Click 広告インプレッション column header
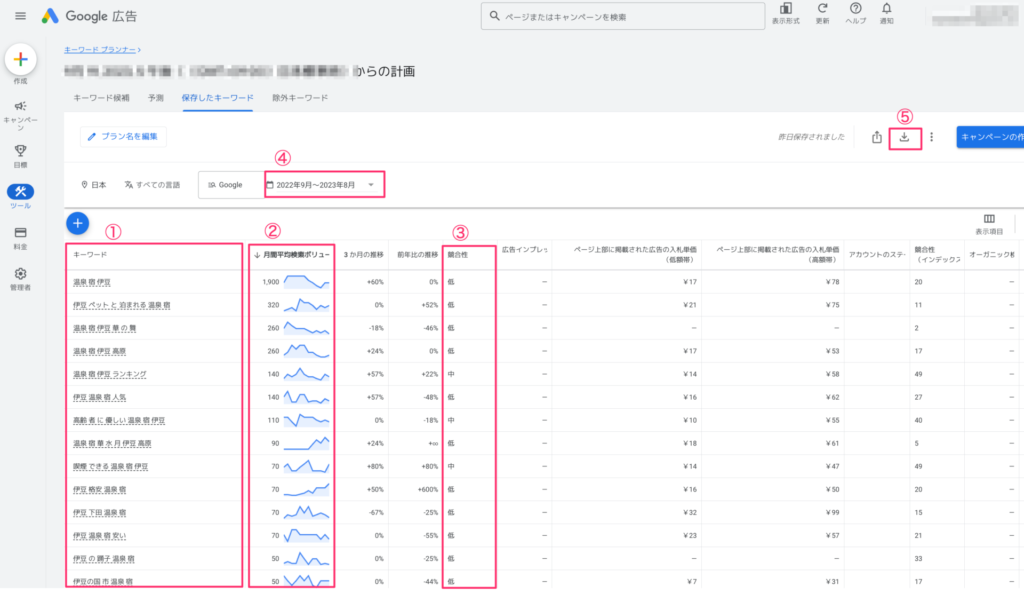Image resolution: width=1024 pixels, height=602 pixels. click(x=524, y=249)
